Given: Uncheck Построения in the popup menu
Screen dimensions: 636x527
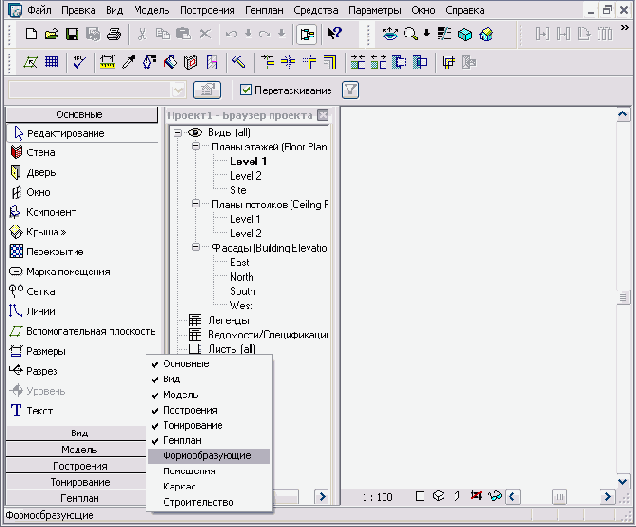Looking at the screenshot, I should point(209,410).
